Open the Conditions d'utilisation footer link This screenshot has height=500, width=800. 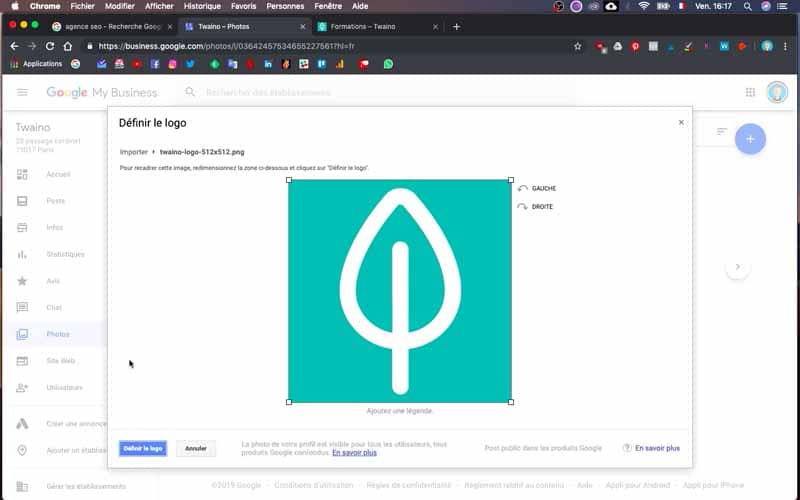coord(314,485)
